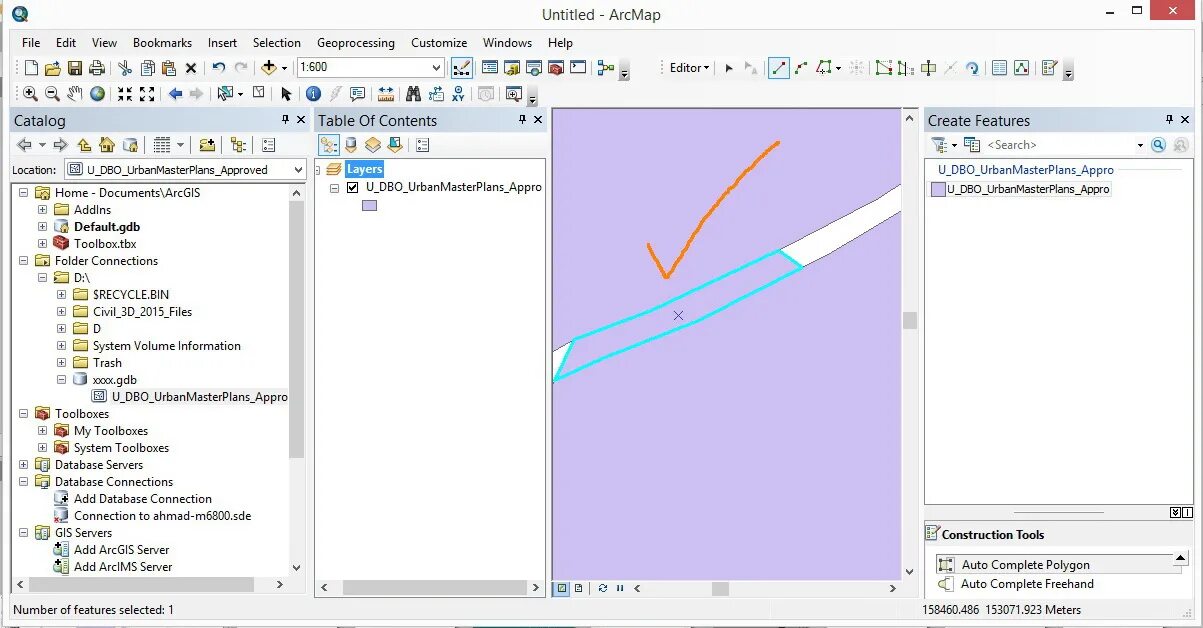Open the Geoprocessing menu
This screenshot has height=628, width=1203.
click(356, 43)
